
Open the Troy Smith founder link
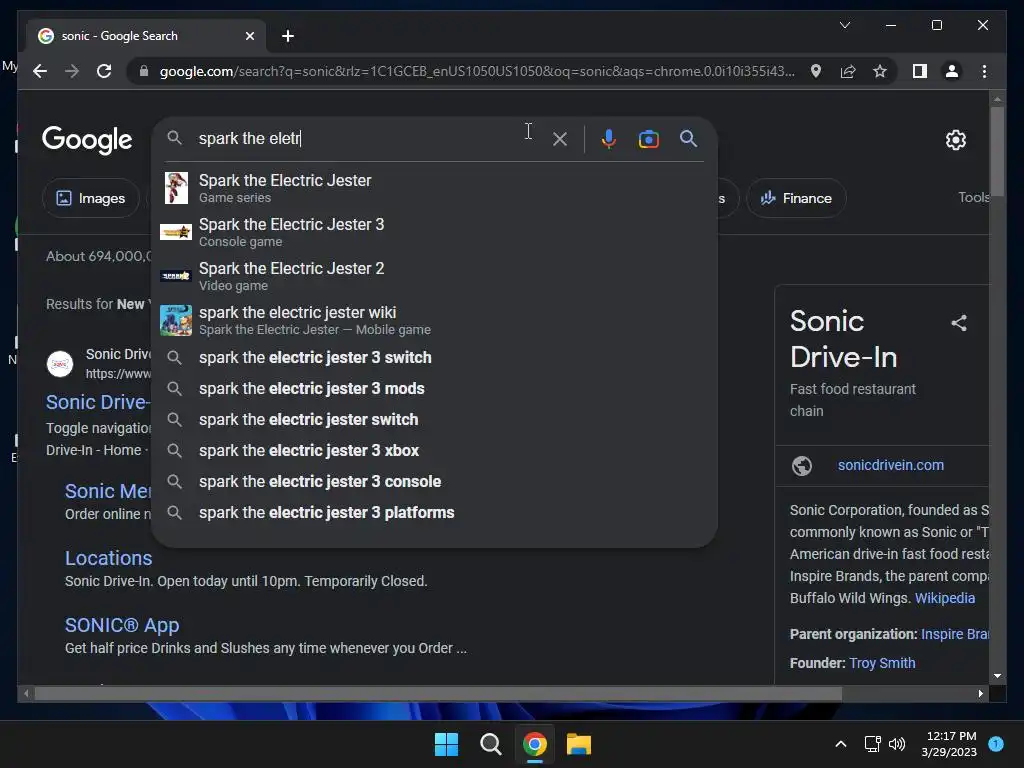click(882, 664)
